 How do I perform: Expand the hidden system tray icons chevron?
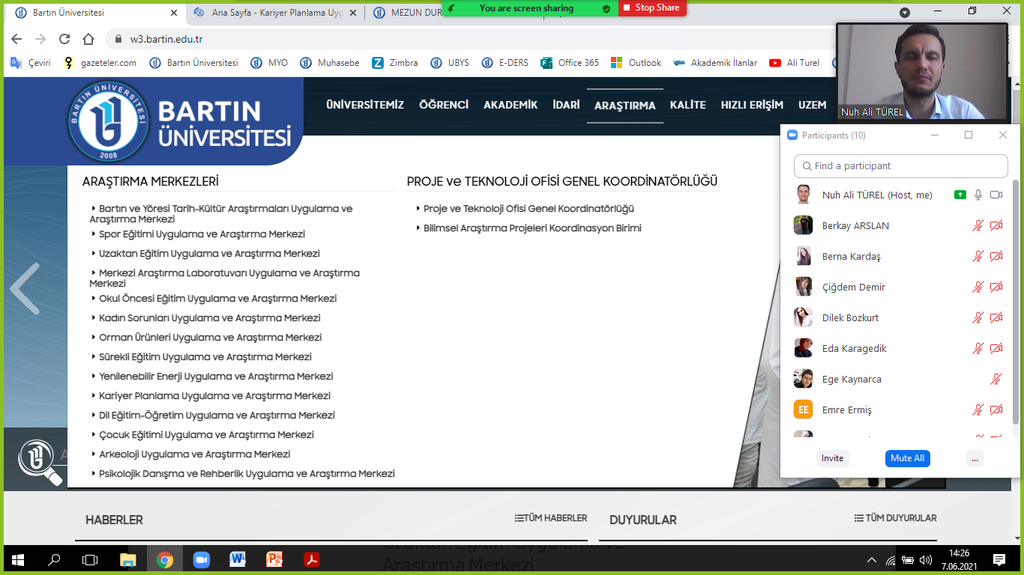[871, 560]
